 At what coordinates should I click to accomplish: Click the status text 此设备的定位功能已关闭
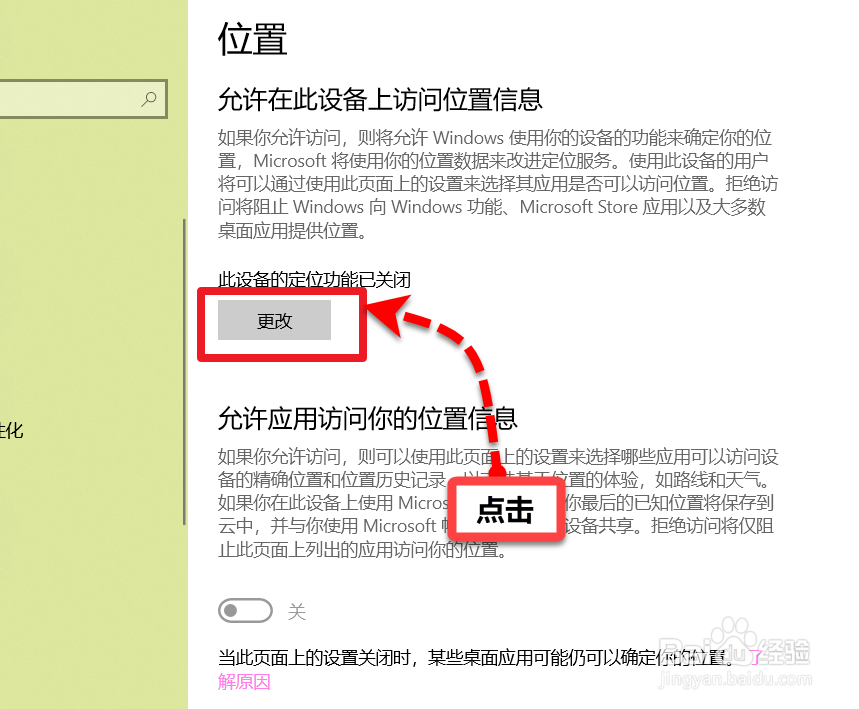315,280
